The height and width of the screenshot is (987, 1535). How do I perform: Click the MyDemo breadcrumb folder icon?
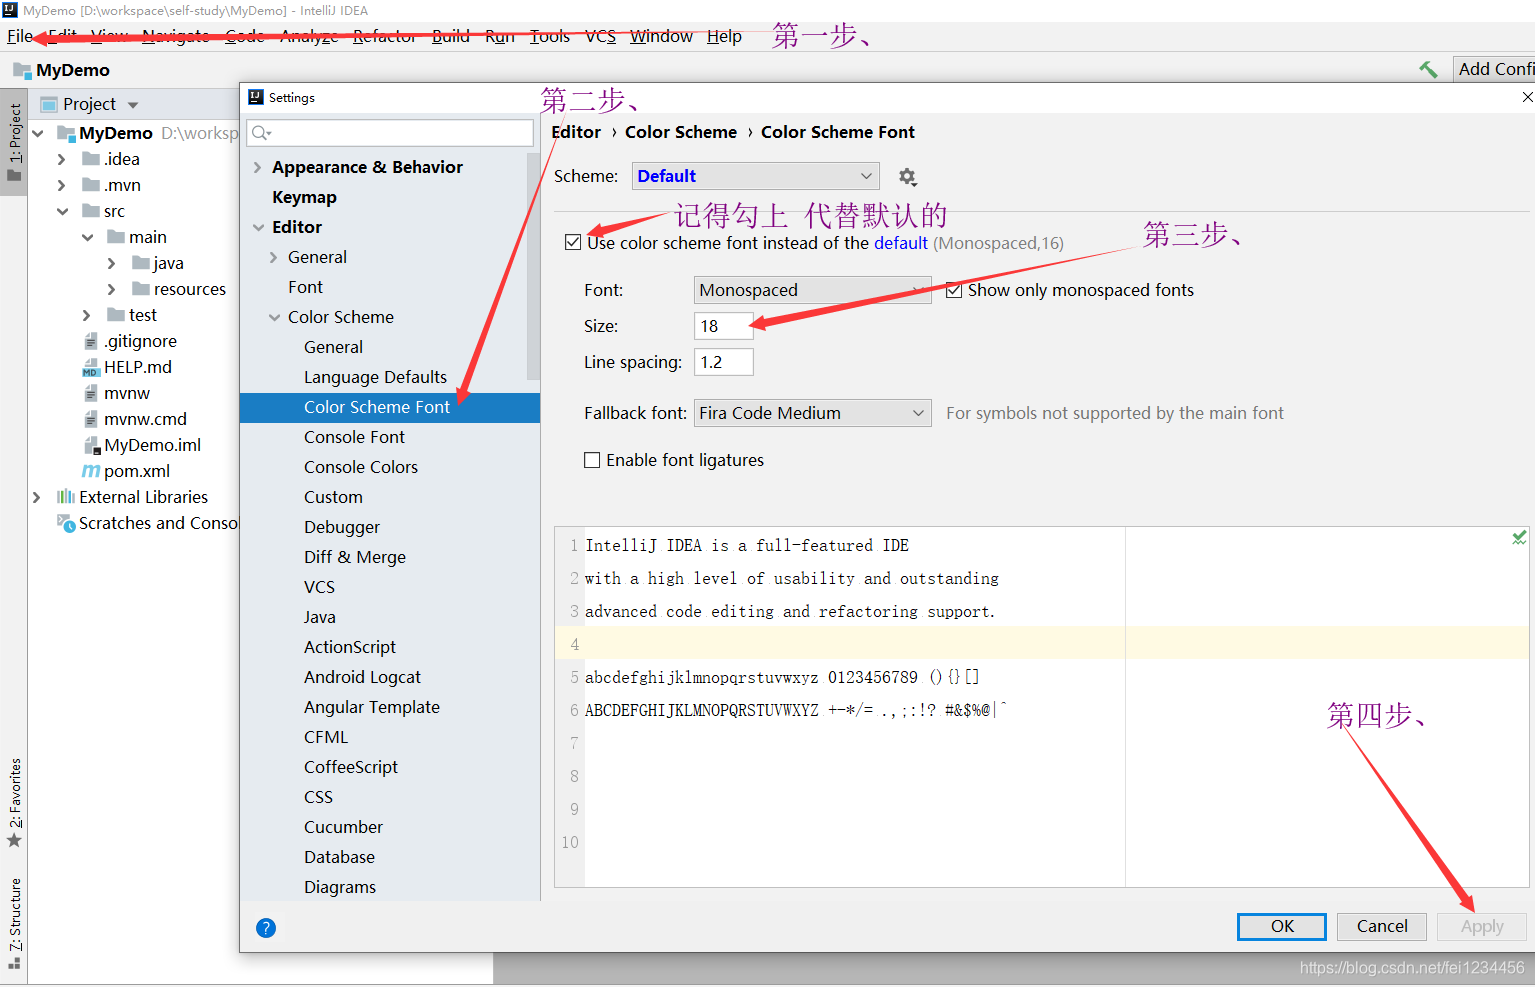(22, 70)
